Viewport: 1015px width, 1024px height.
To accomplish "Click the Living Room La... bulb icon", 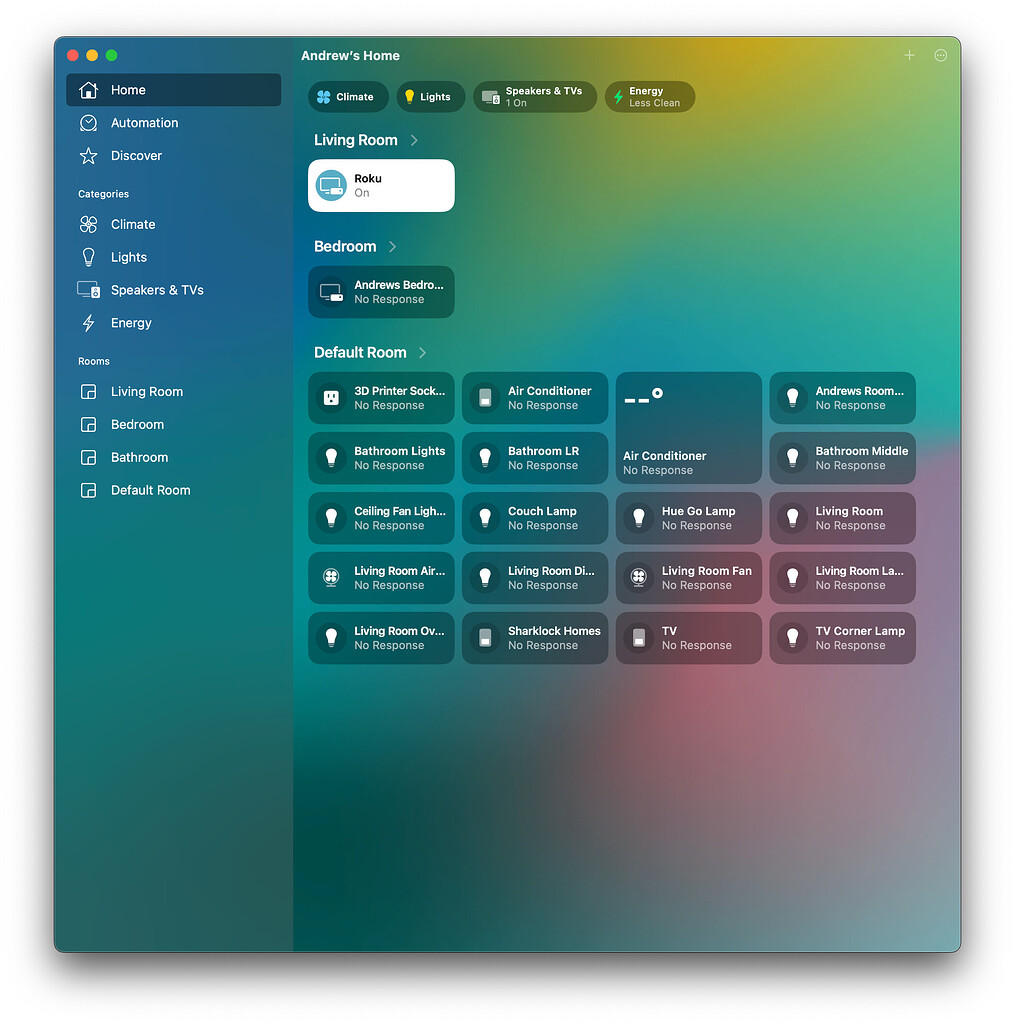I will (x=792, y=577).
